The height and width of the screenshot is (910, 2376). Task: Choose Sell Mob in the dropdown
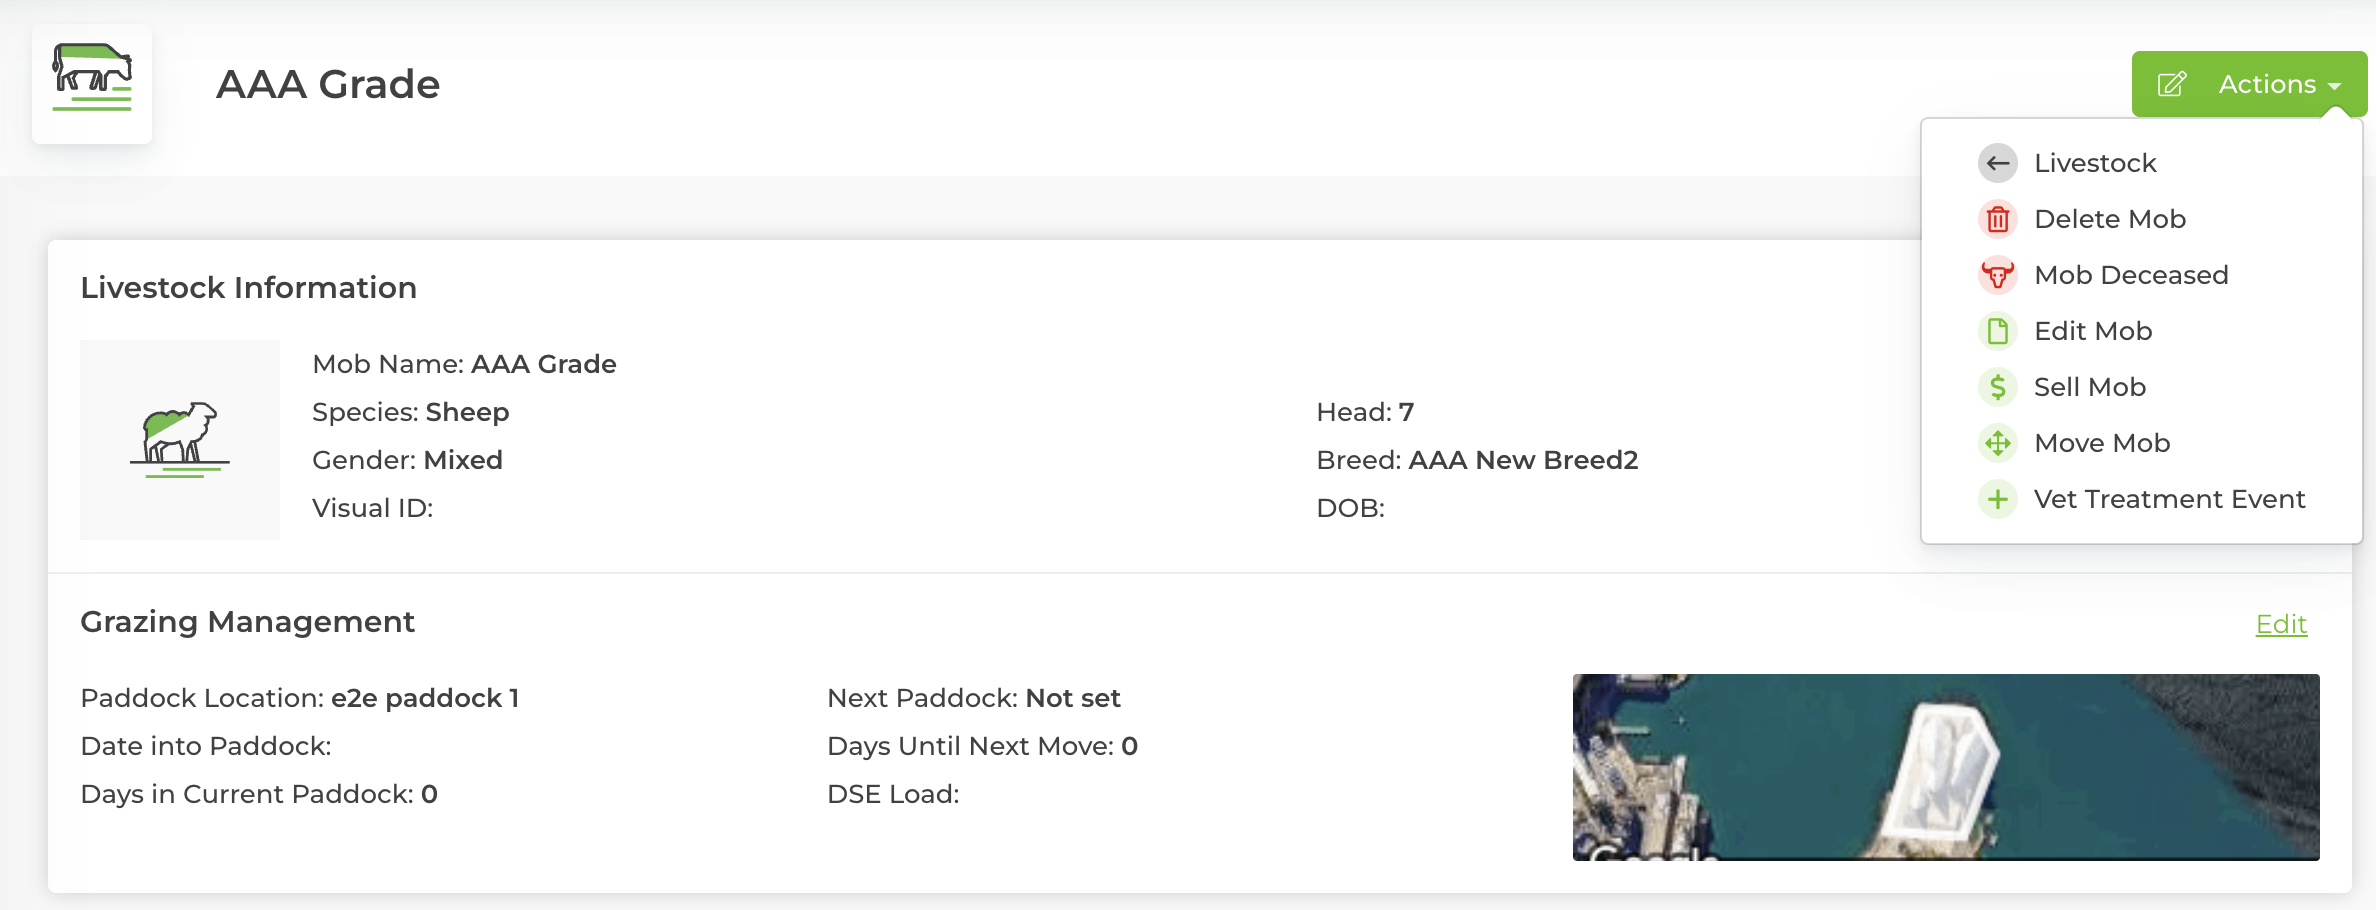(2090, 387)
